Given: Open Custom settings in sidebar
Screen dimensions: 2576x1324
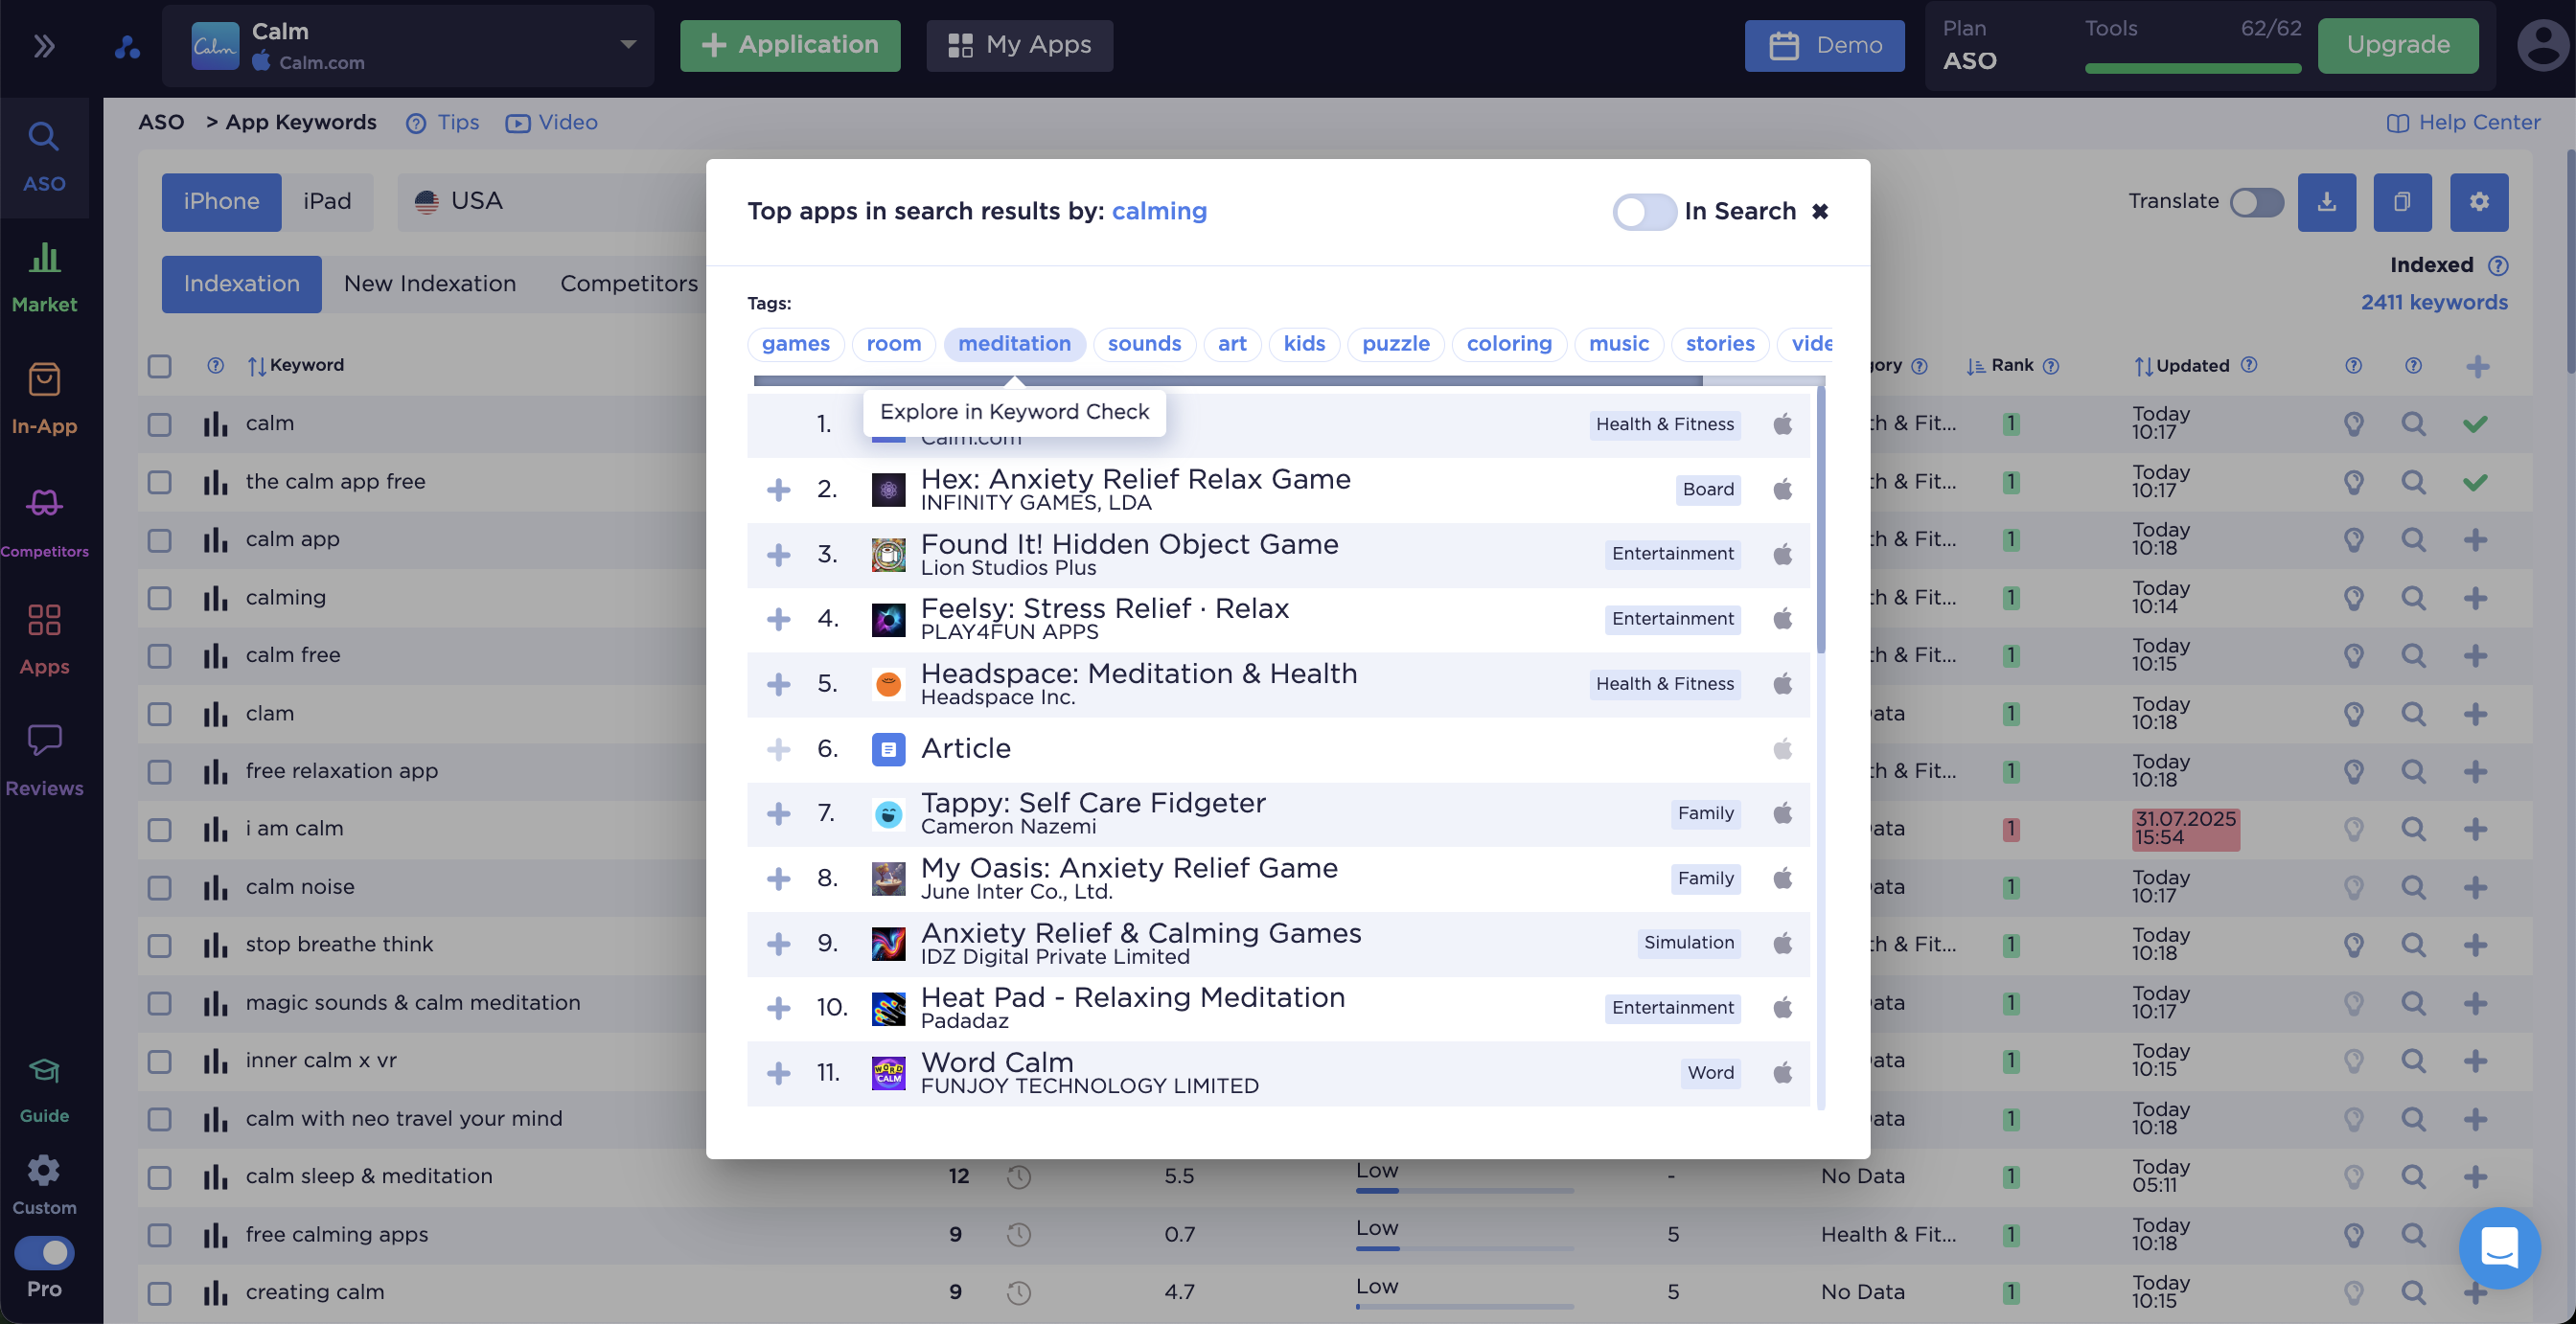Looking at the screenshot, I should pos(44,1186).
